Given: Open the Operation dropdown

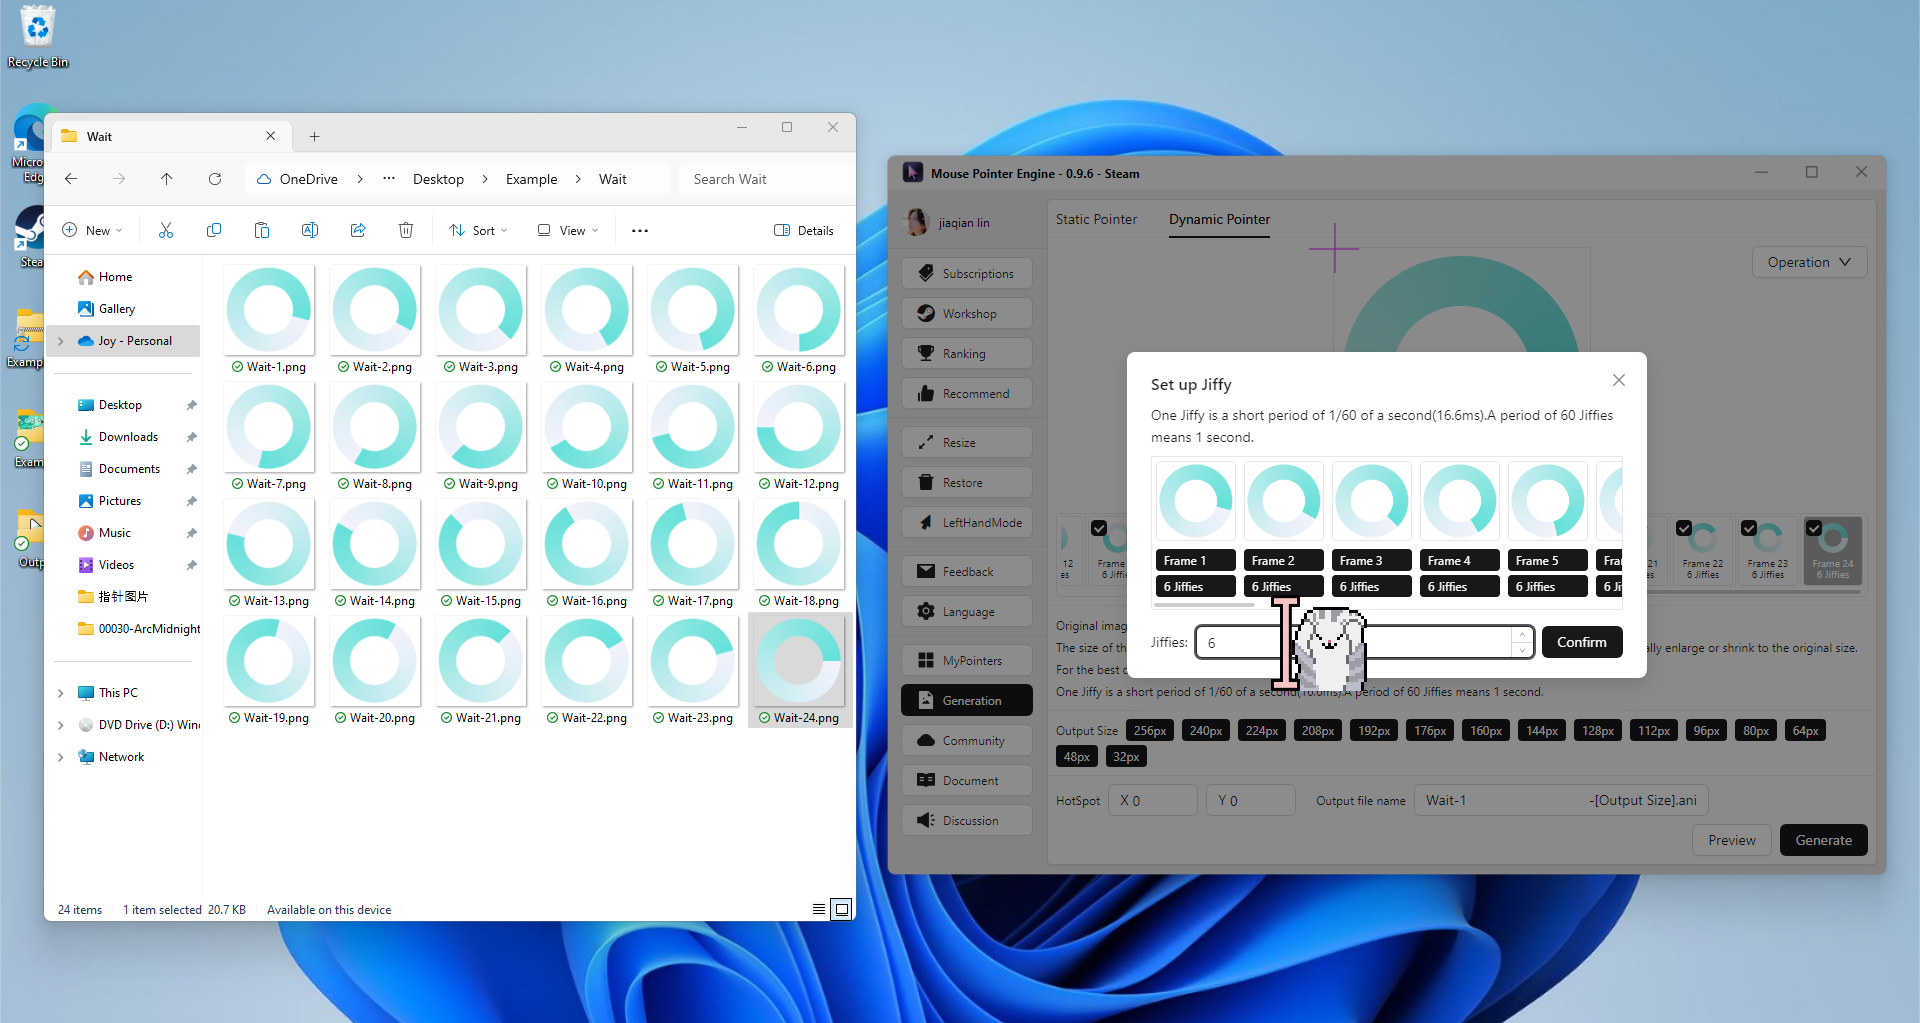Looking at the screenshot, I should pyautogui.click(x=1809, y=262).
